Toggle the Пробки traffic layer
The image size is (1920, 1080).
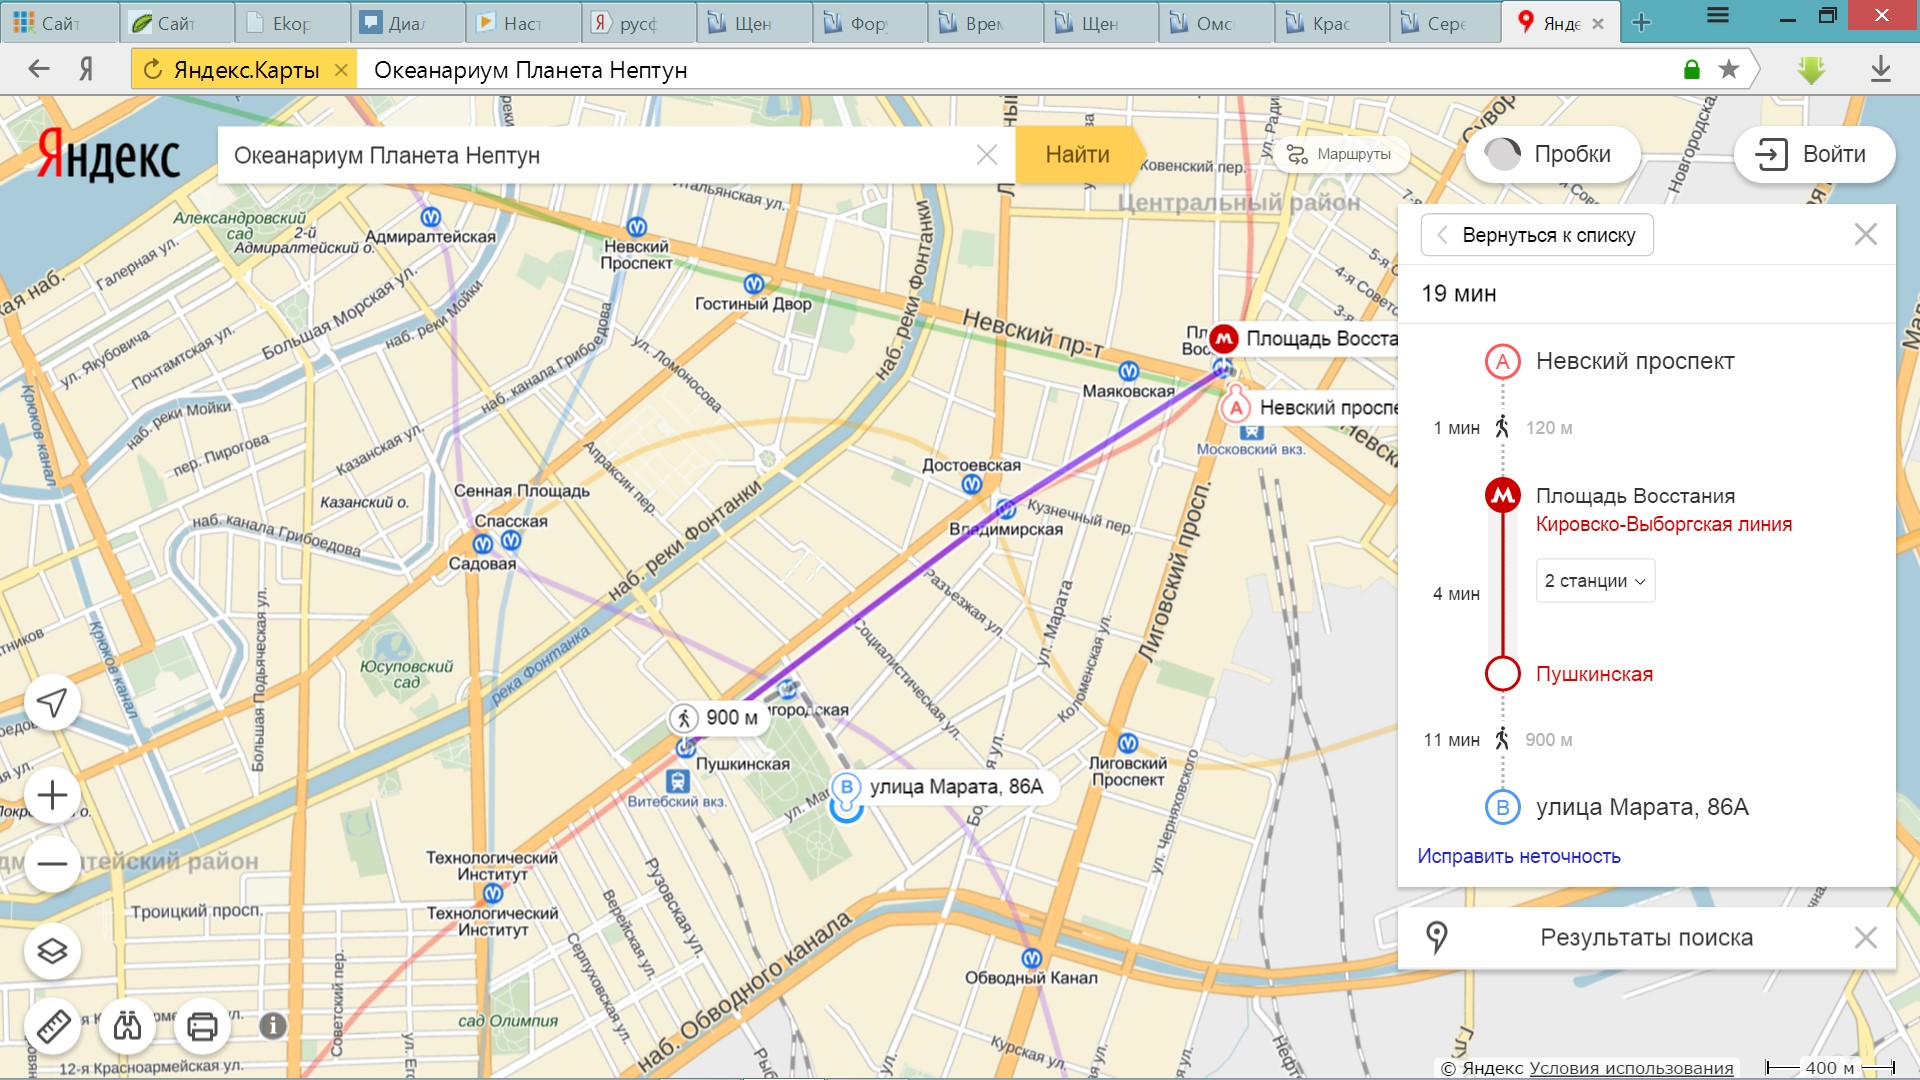click(1552, 154)
